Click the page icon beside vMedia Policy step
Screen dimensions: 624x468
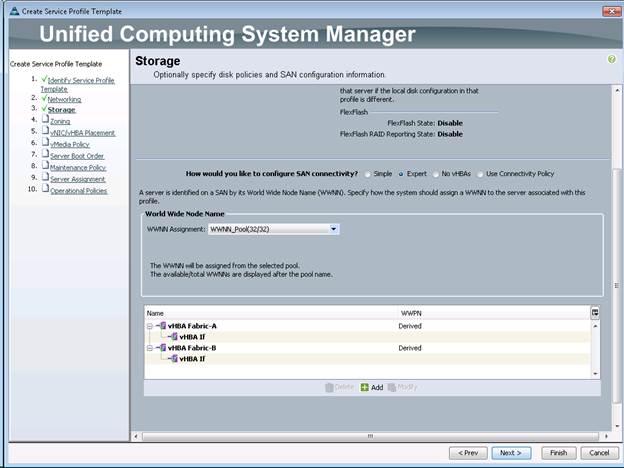click(45, 142)
